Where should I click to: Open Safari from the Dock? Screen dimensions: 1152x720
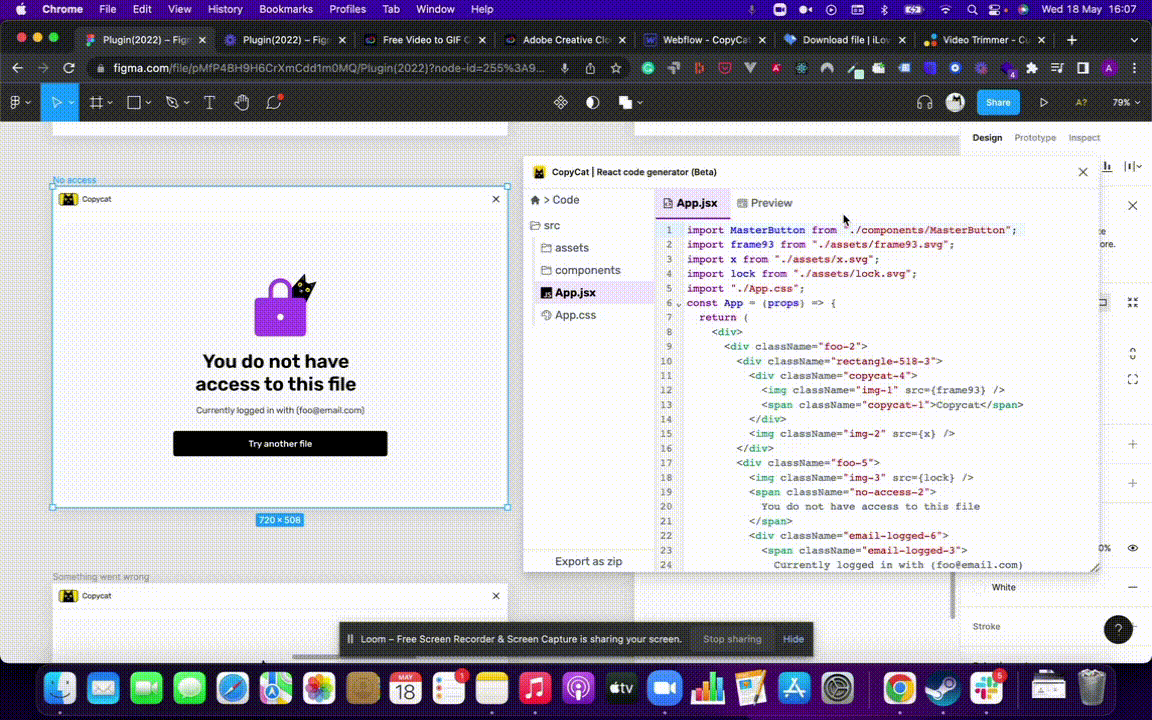point(233,689)
